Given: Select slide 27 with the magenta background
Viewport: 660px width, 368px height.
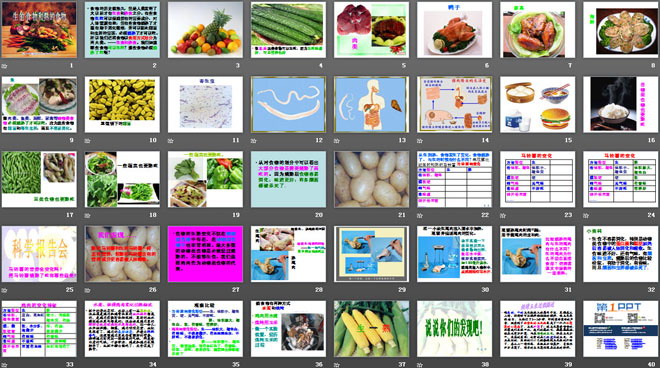Looking at the screenshot, I should [205, 254].
